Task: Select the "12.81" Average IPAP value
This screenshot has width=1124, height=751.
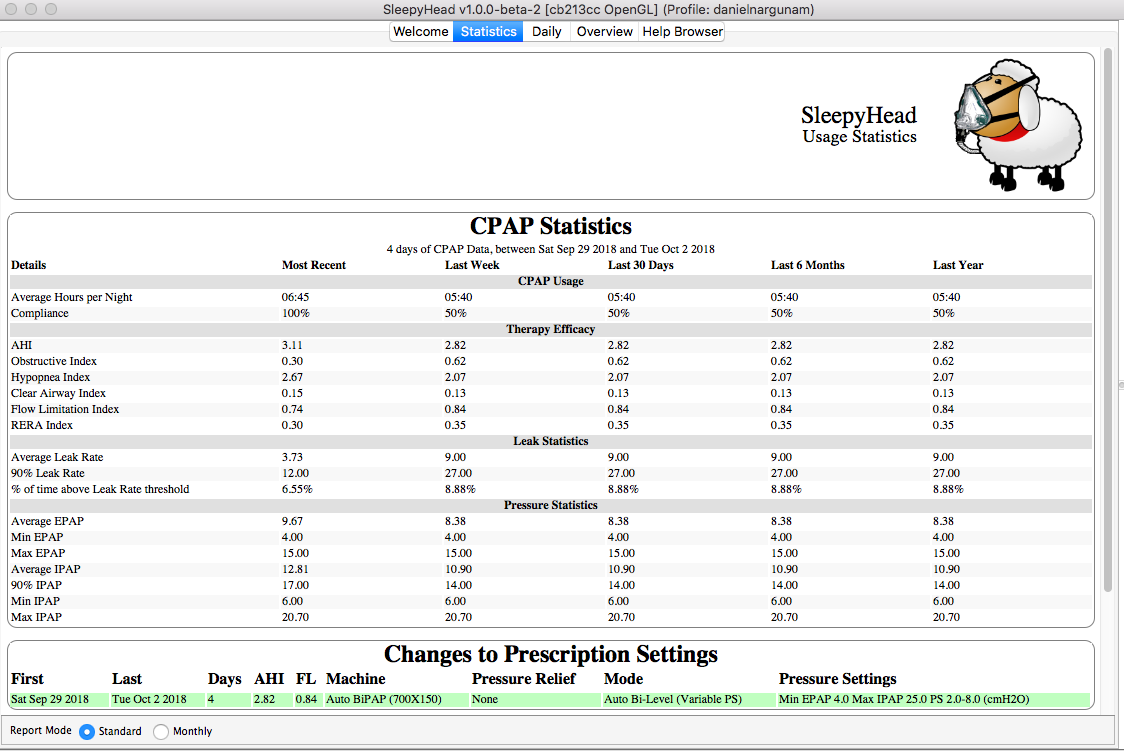Action: (295, 569)
